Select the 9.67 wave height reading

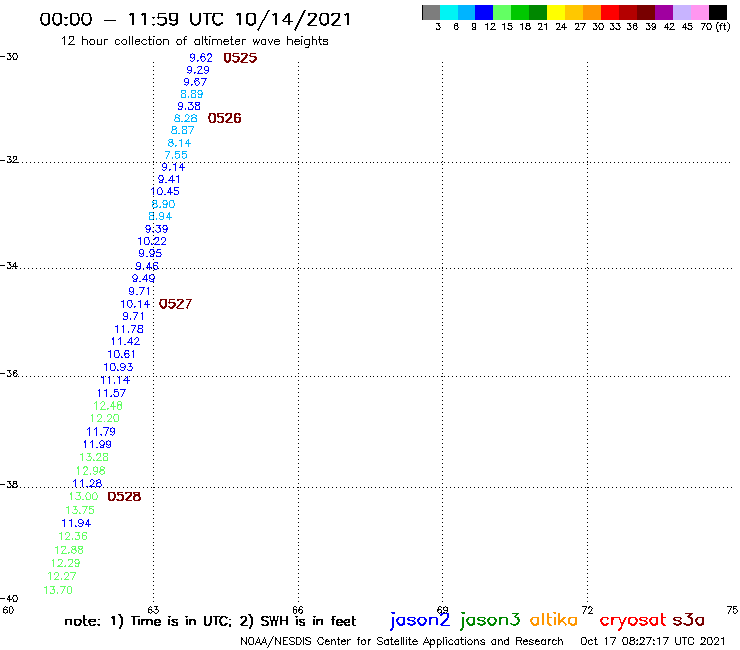[195, 82]
